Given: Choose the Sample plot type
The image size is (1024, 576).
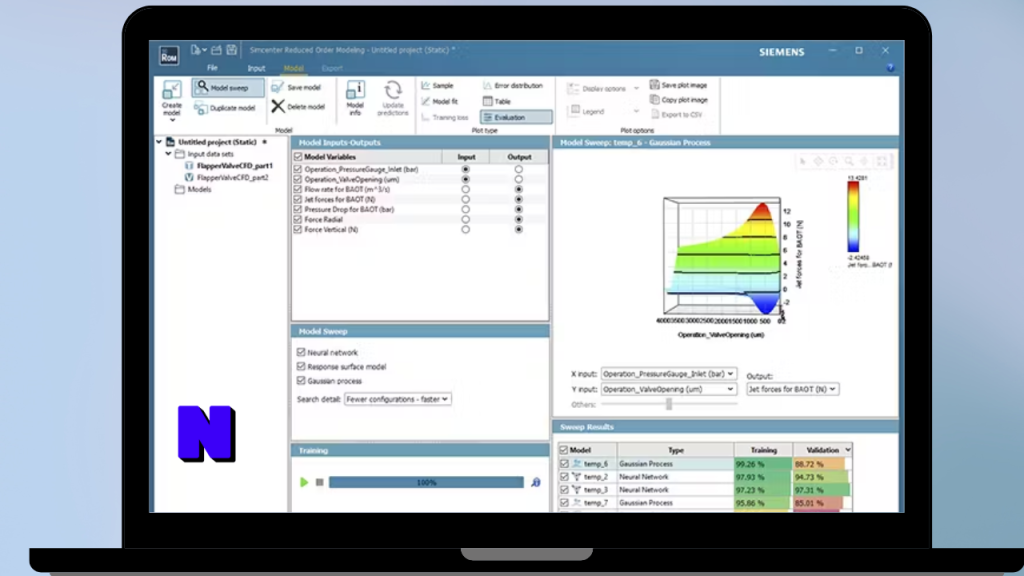Looking at the screenshot, I should pyautogui.click(x=438, y=86).
